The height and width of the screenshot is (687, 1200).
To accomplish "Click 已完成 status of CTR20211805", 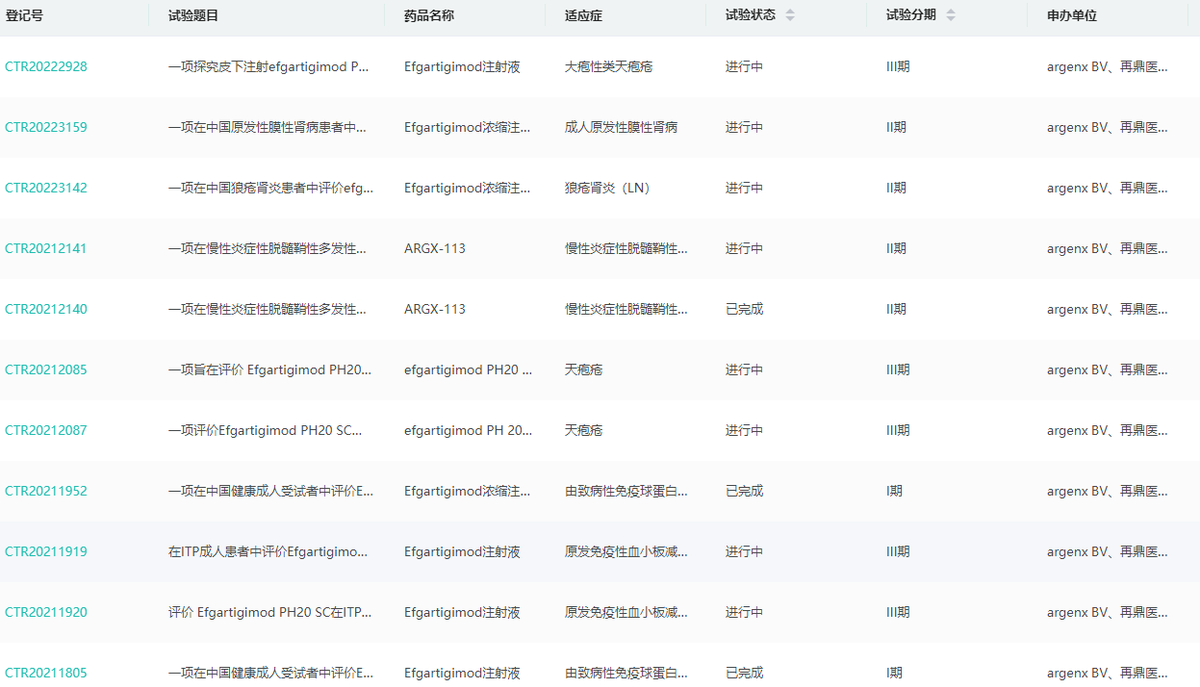I will point(744,673).
